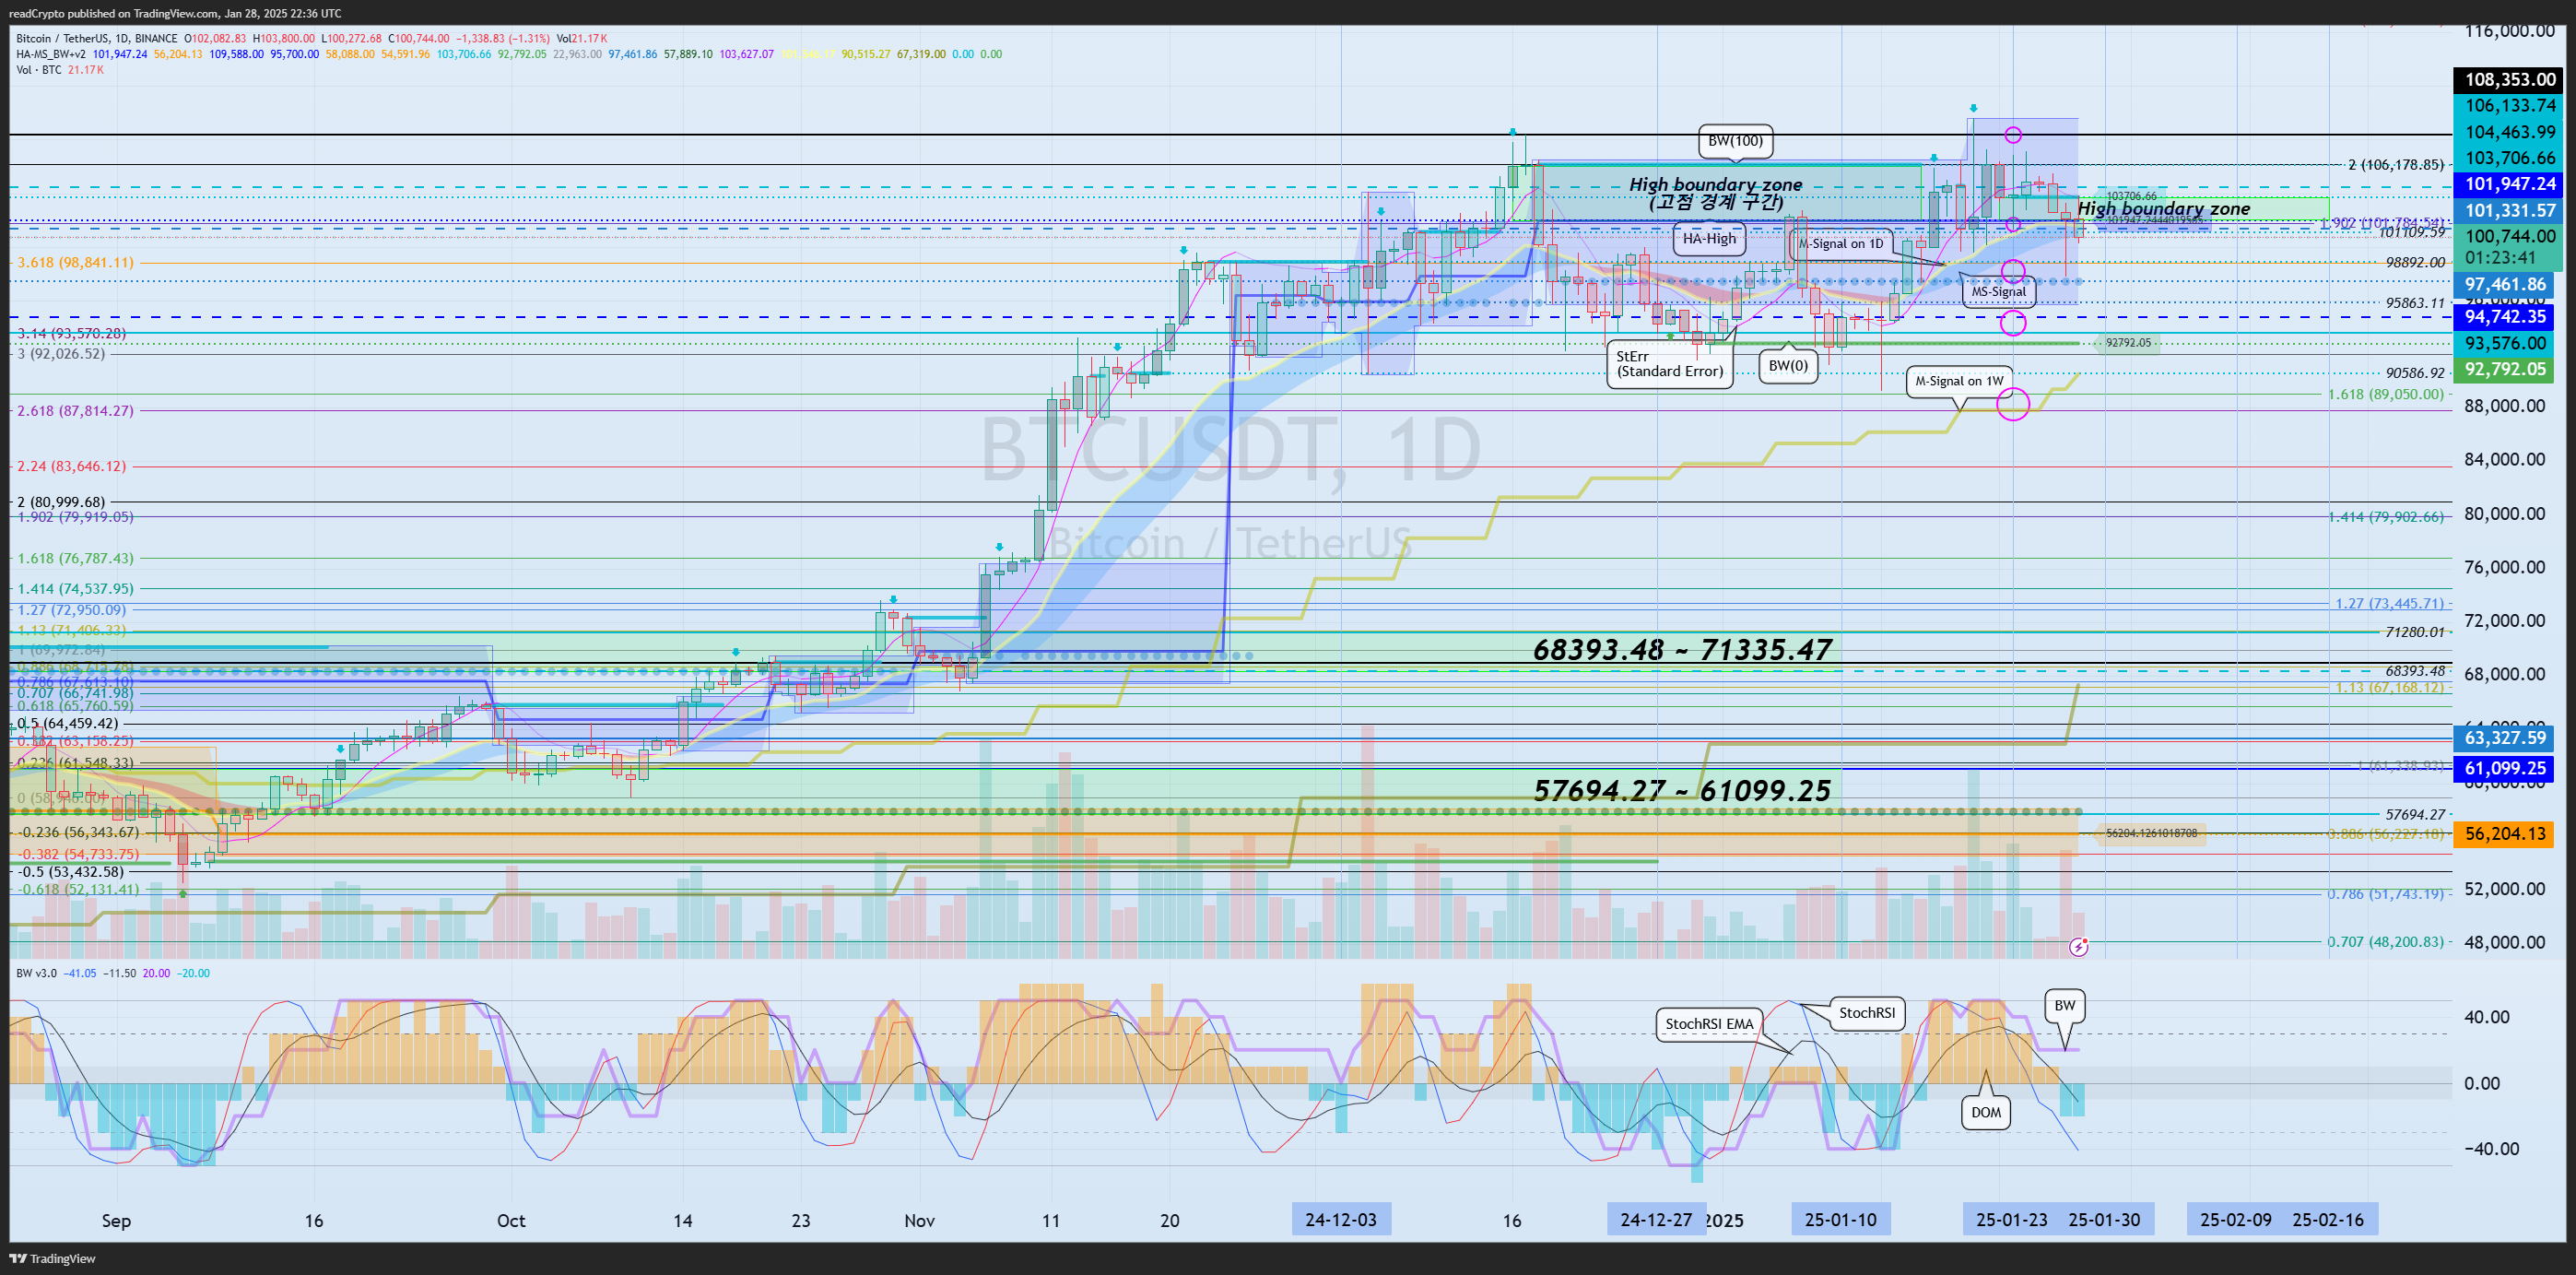The image size is (2576, 1275).
Task: Click the DOM callout in indicator pane
Action: tap(1986, 1113)
